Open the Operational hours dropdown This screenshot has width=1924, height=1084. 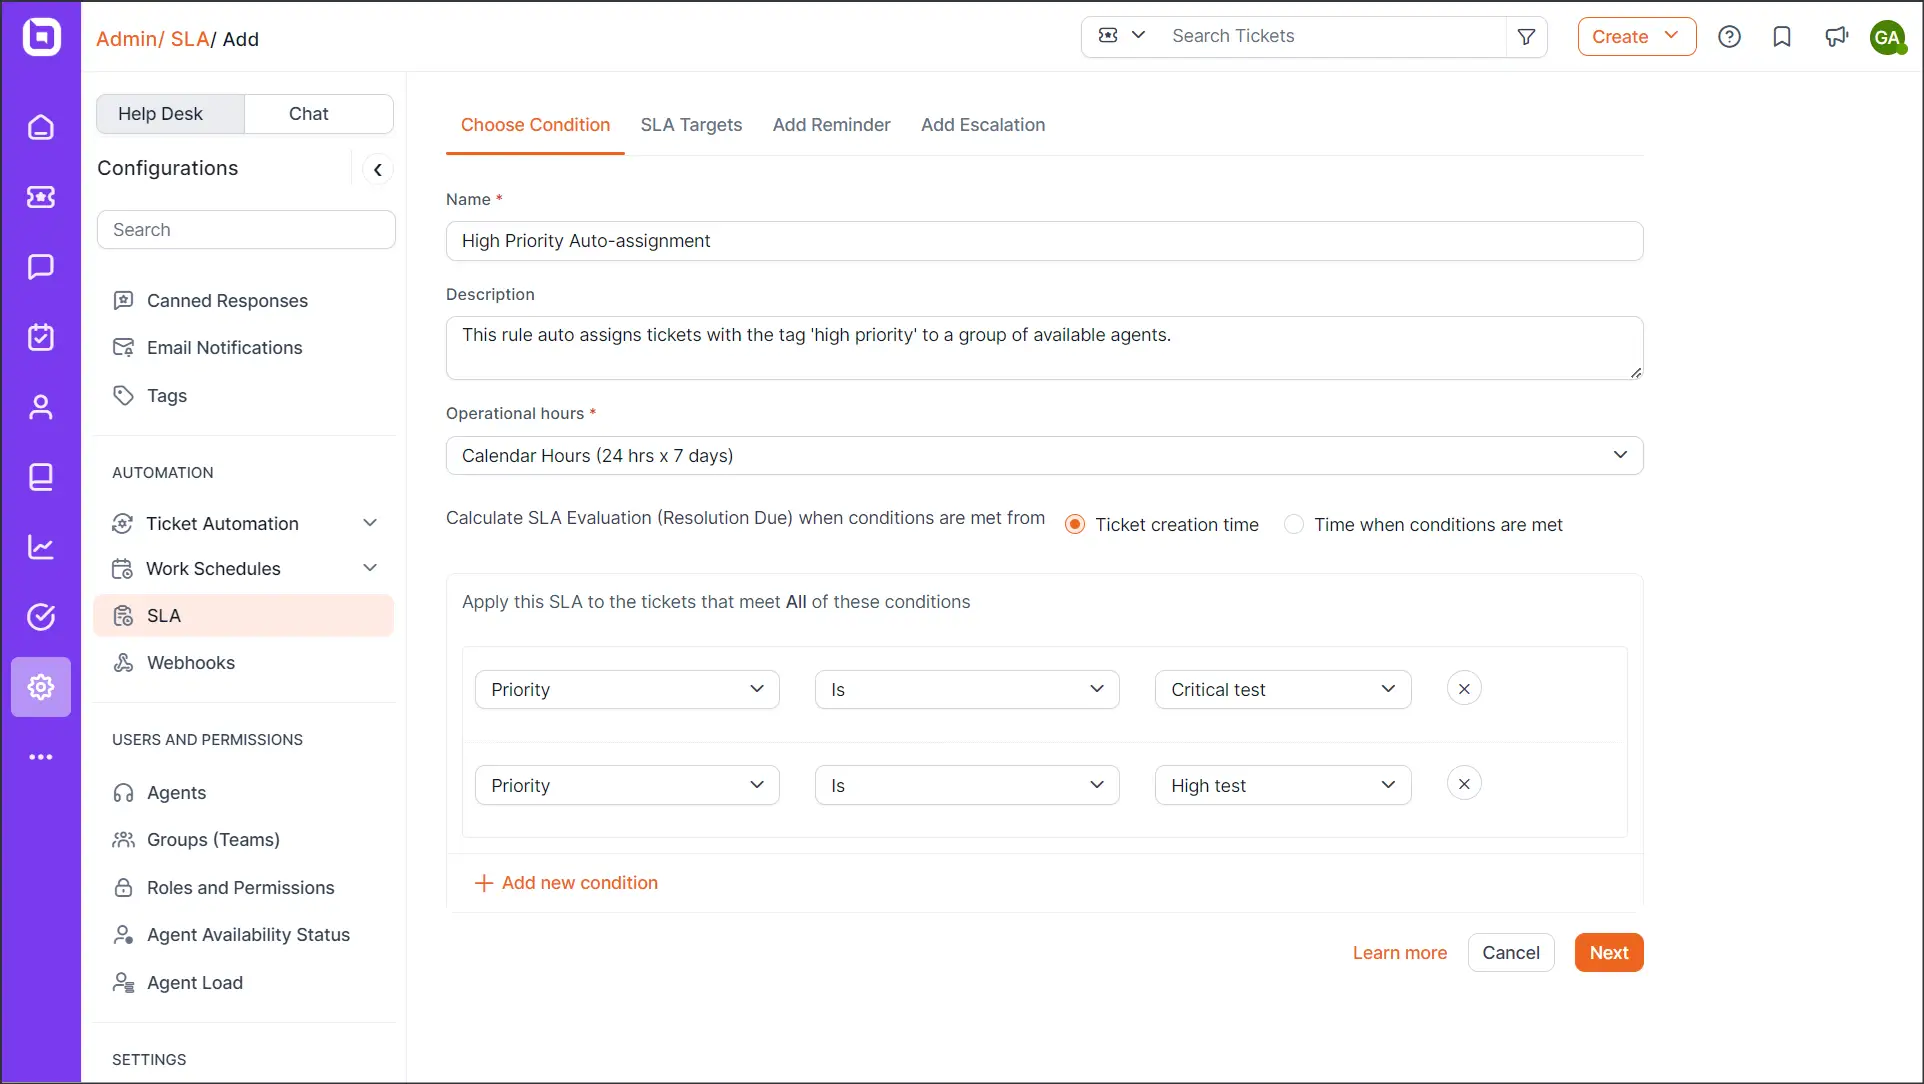coord(1043,455)
